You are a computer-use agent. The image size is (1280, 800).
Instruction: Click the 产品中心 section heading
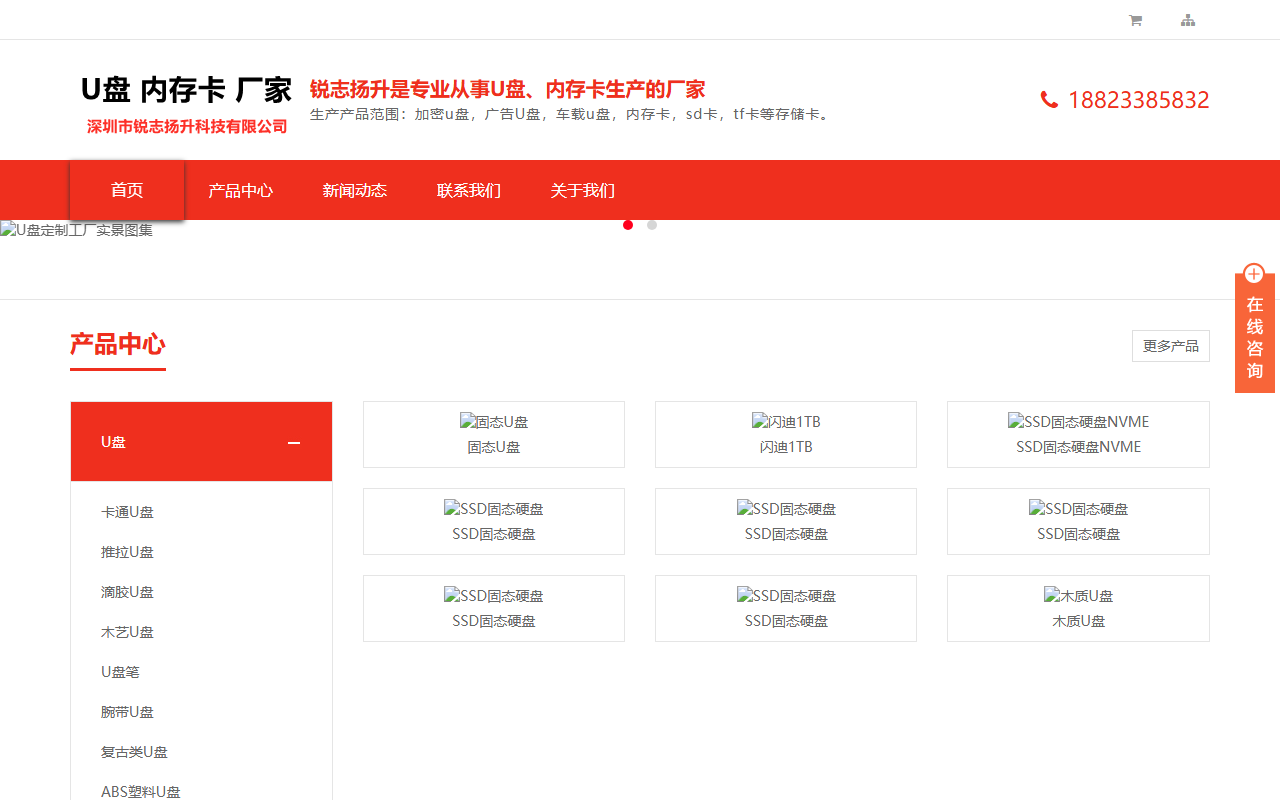(x=118, y=344)
